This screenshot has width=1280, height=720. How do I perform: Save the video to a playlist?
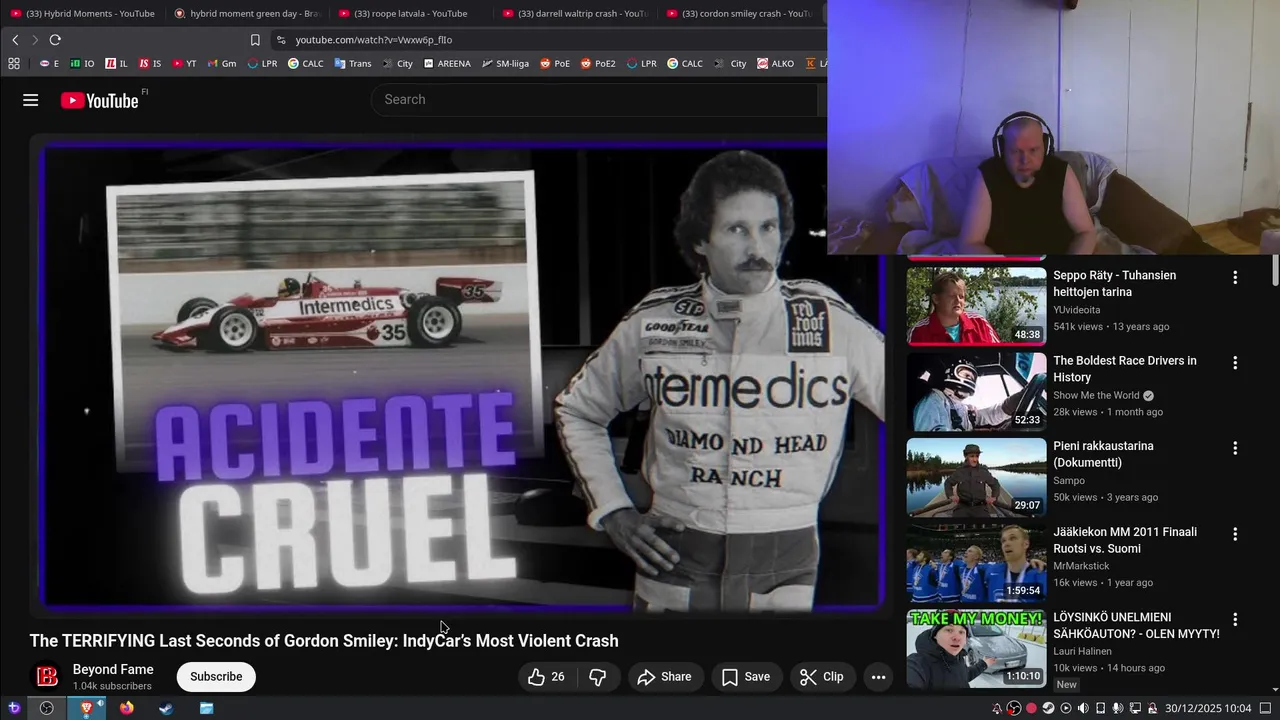point(746,677)
